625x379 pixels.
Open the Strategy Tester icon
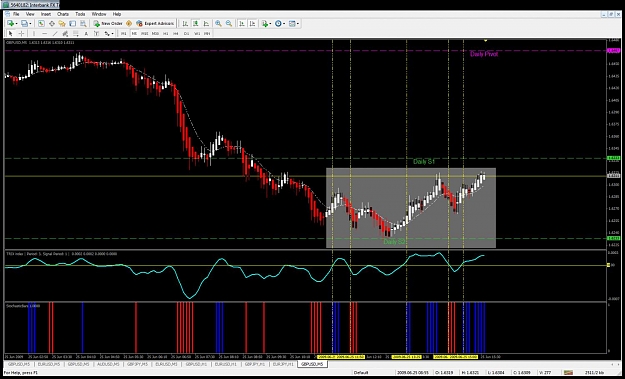tap(83, 24)
